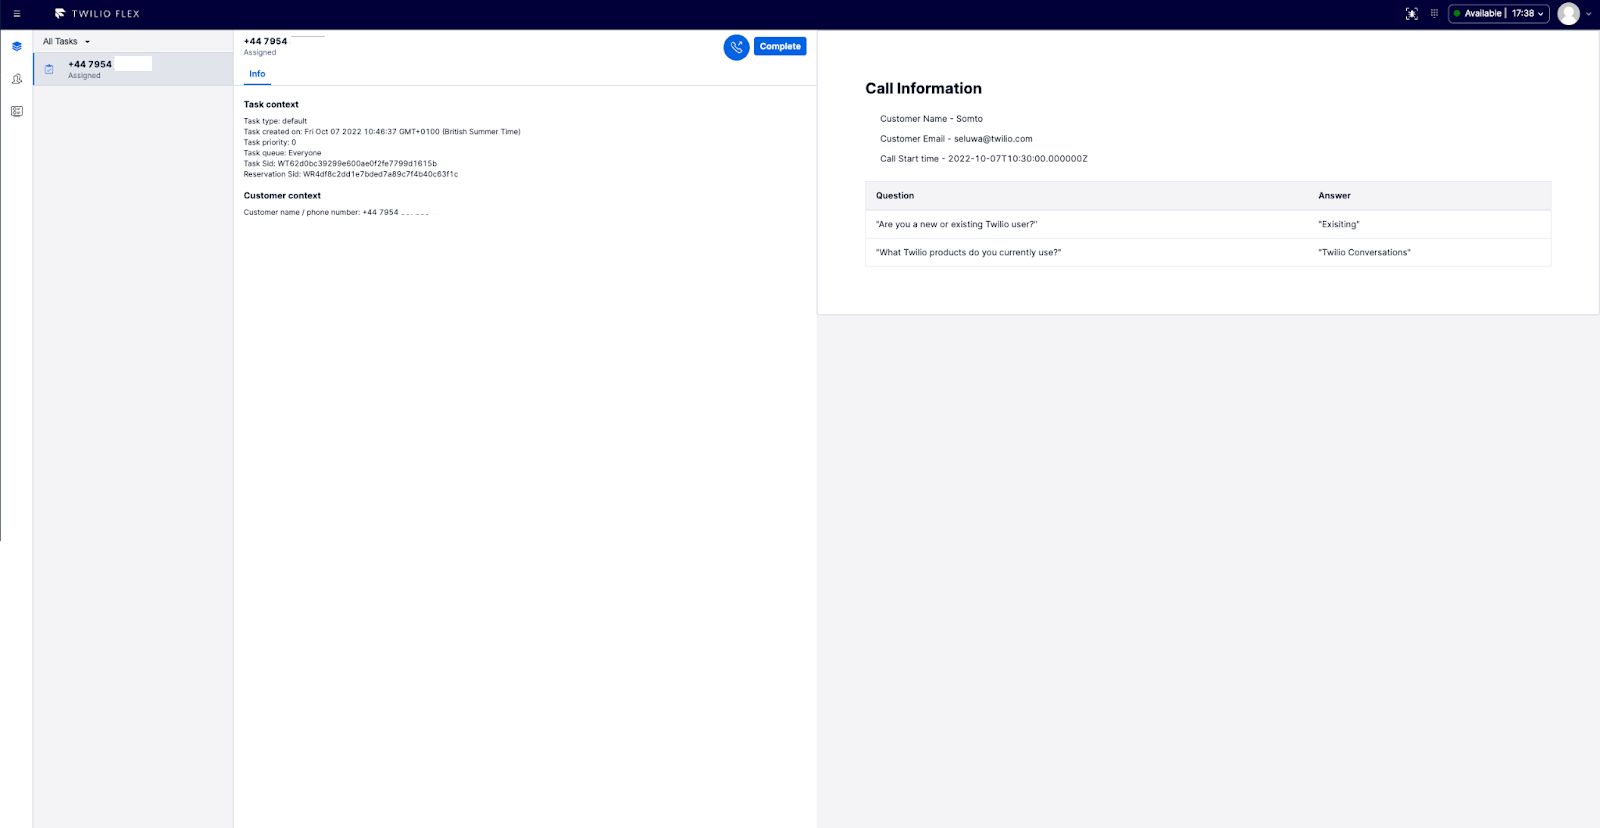Click the new or existing Twilio user question
This screenshot has width=1600, height=828.
point(957,225)
